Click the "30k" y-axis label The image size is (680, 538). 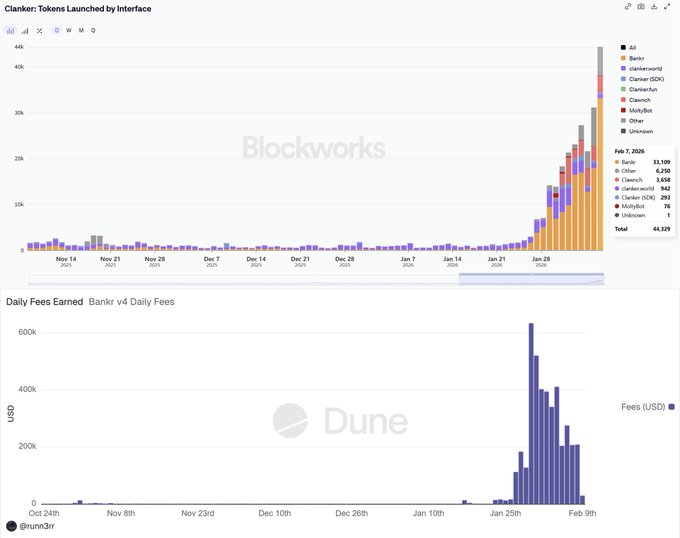pos(19,113)
